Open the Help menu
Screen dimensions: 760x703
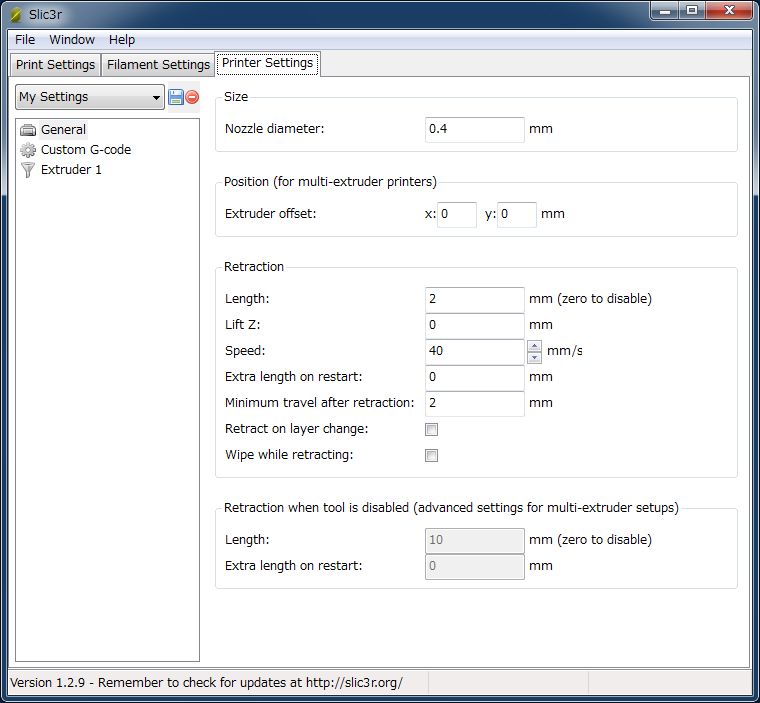point(122,40)
